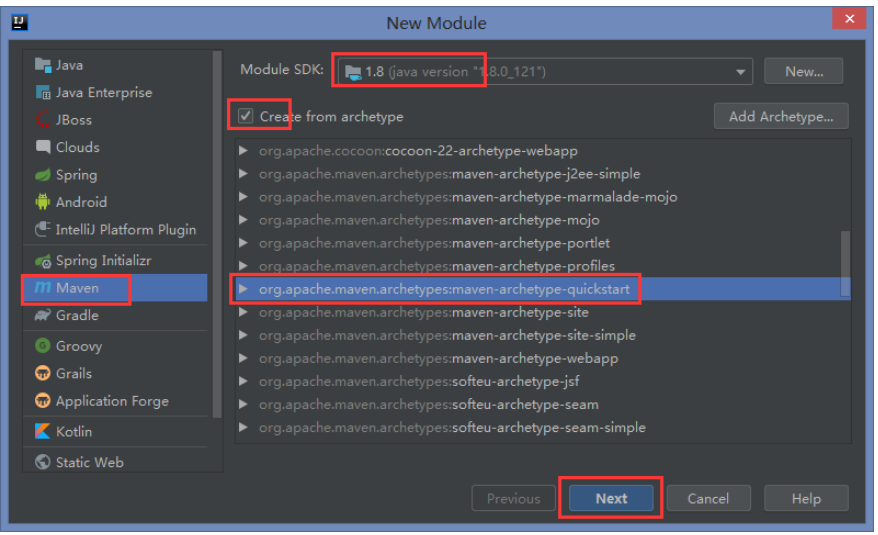Expand maven-archetype-site-simple node

coord(243,335)
